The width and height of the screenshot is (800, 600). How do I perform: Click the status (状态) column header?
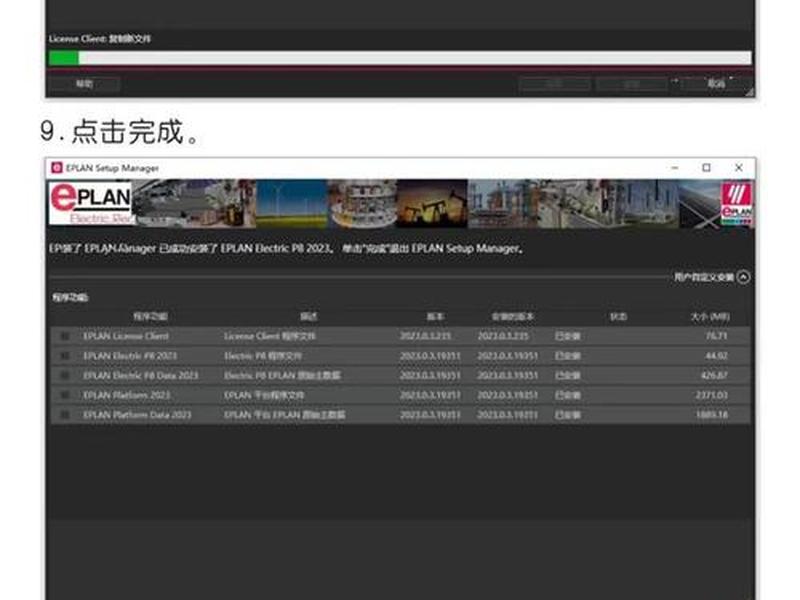pyautogui.click(x=618, y=317)
